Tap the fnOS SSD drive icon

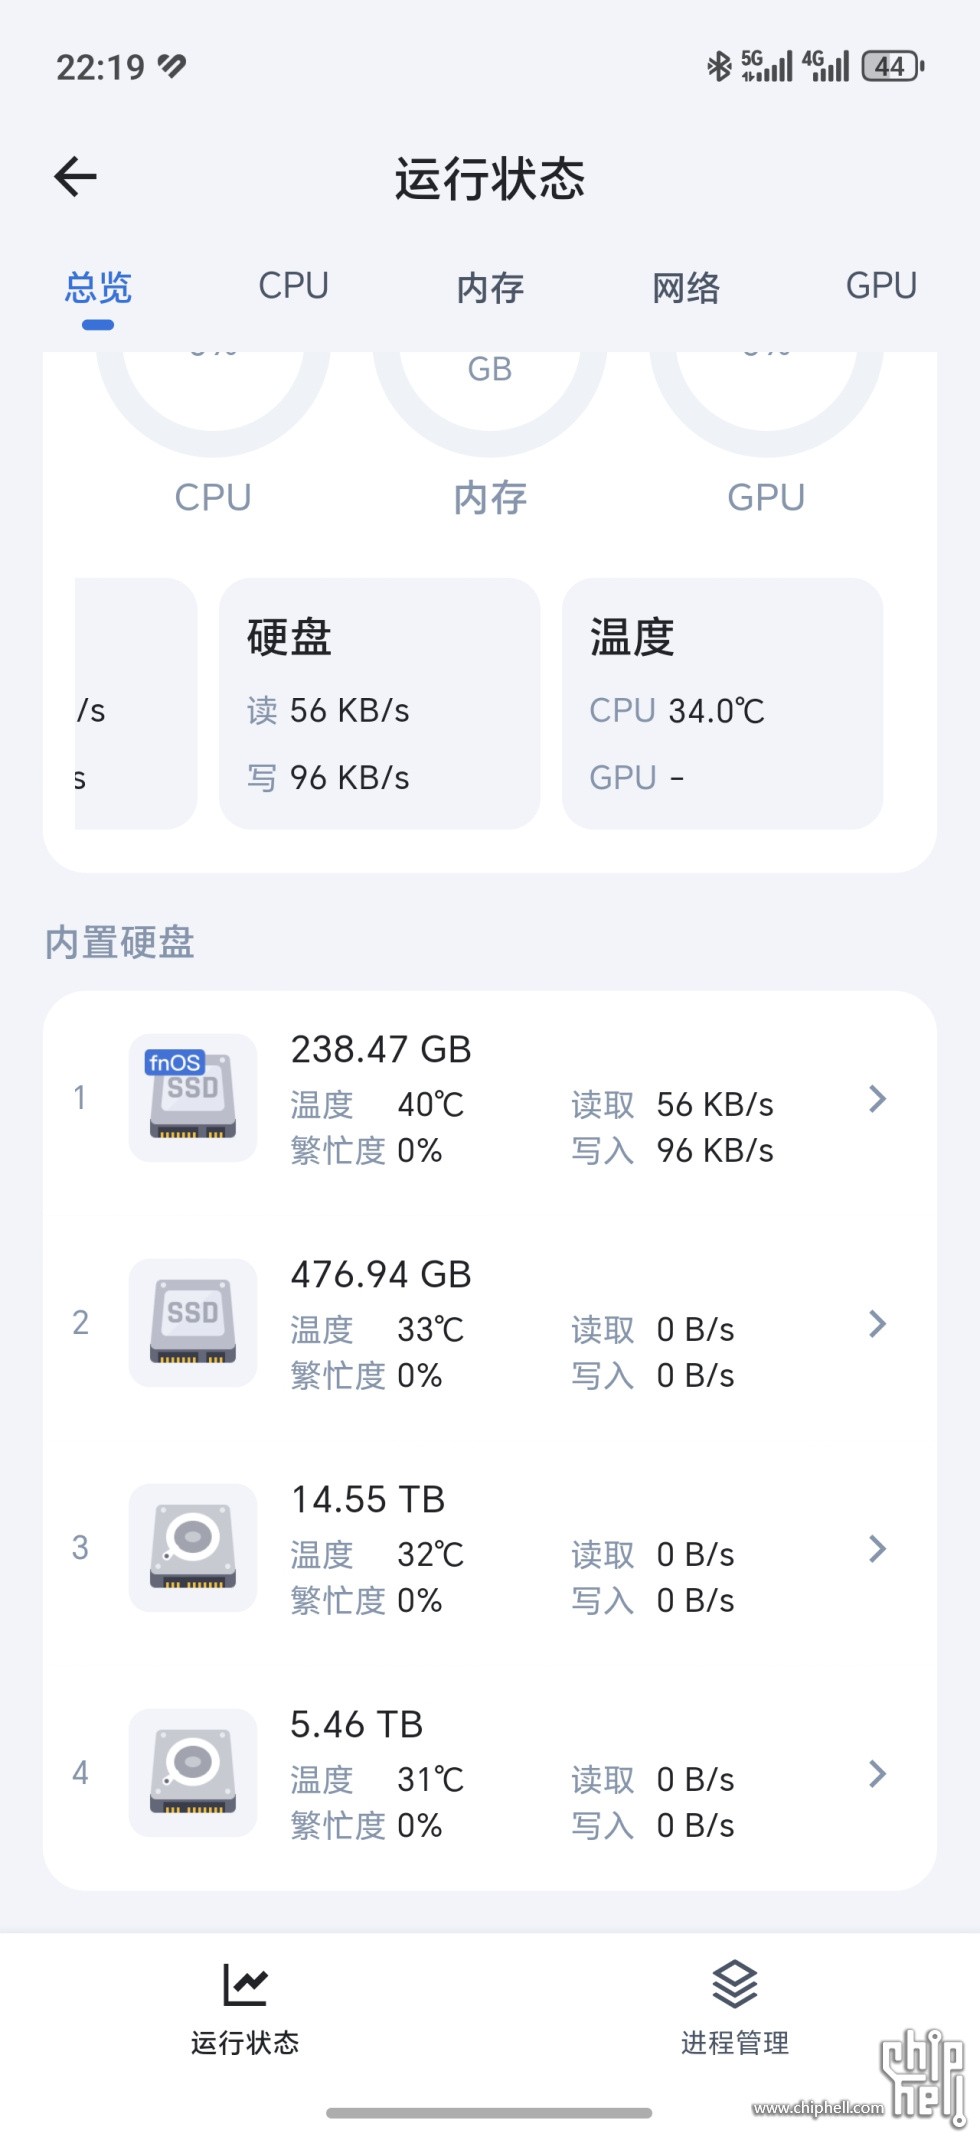192,1097
